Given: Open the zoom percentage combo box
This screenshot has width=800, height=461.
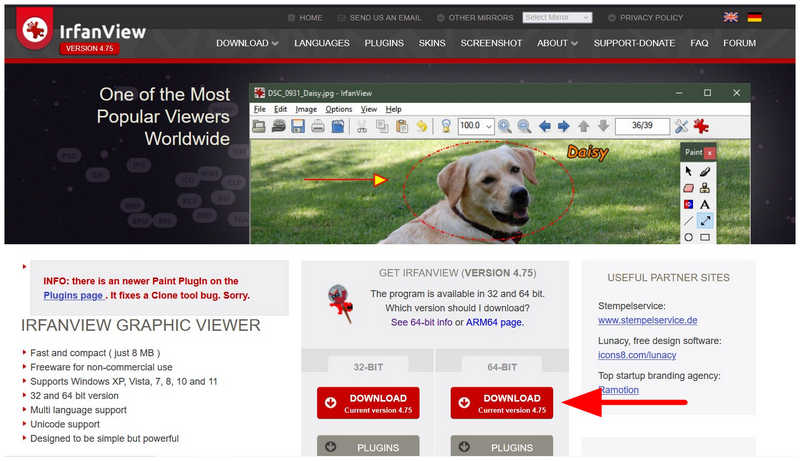Looking at the screenshot, I should [x=476, y=126].
